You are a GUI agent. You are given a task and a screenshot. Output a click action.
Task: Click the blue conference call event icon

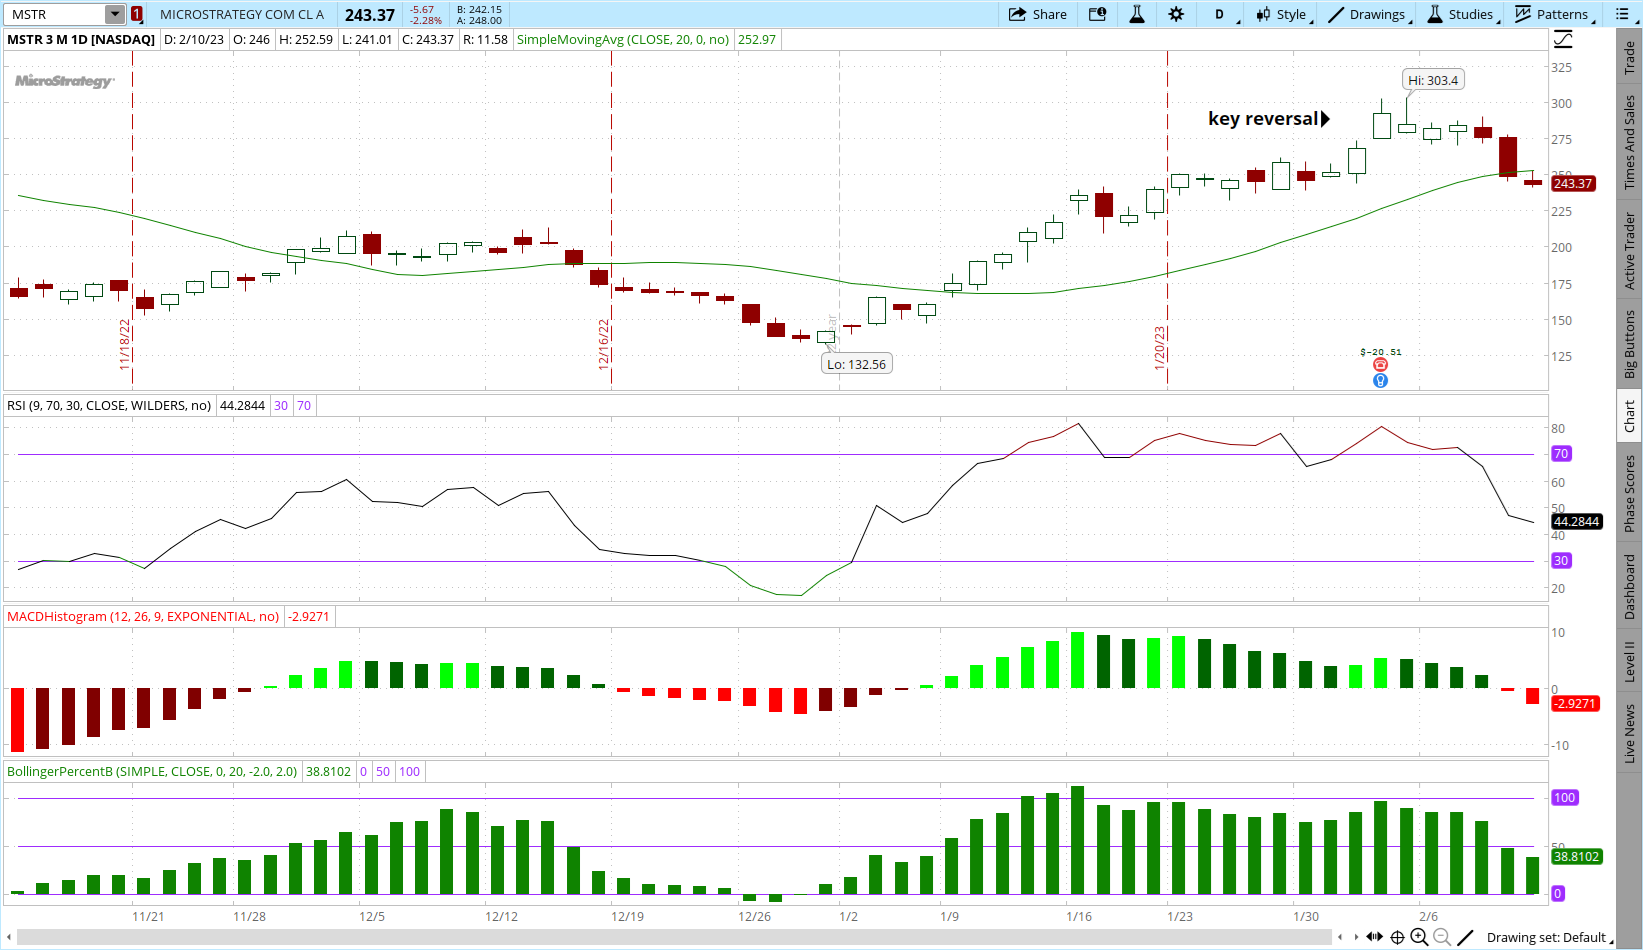(1381, 380)
